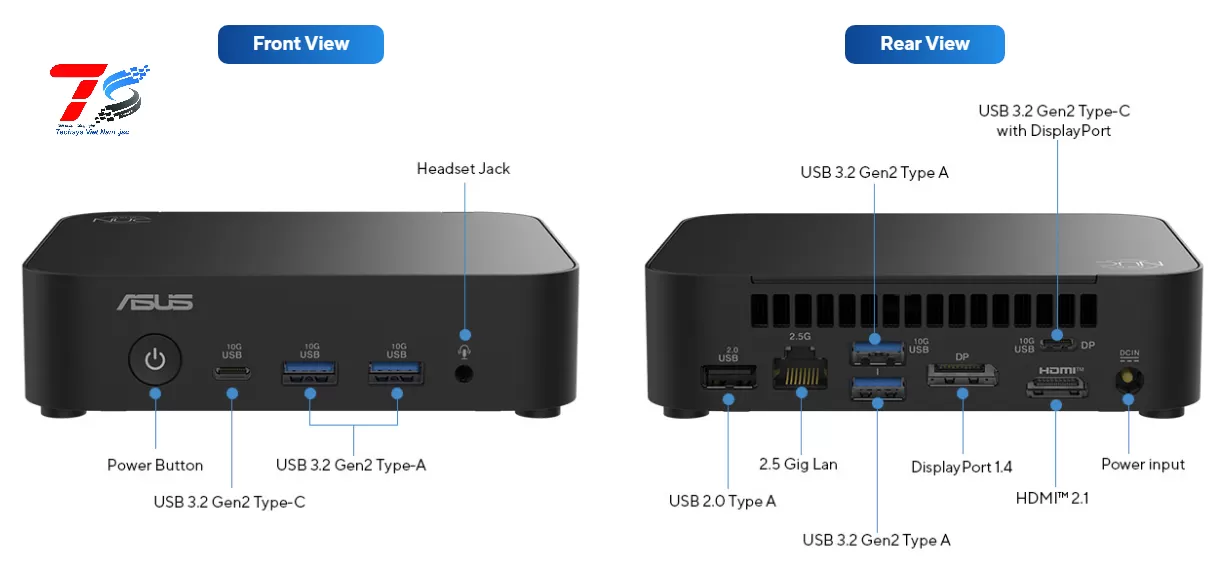This screenshot has width=1231, height=569.
Task: Click the headset jack on the front panel
Action: pos(463,374)
